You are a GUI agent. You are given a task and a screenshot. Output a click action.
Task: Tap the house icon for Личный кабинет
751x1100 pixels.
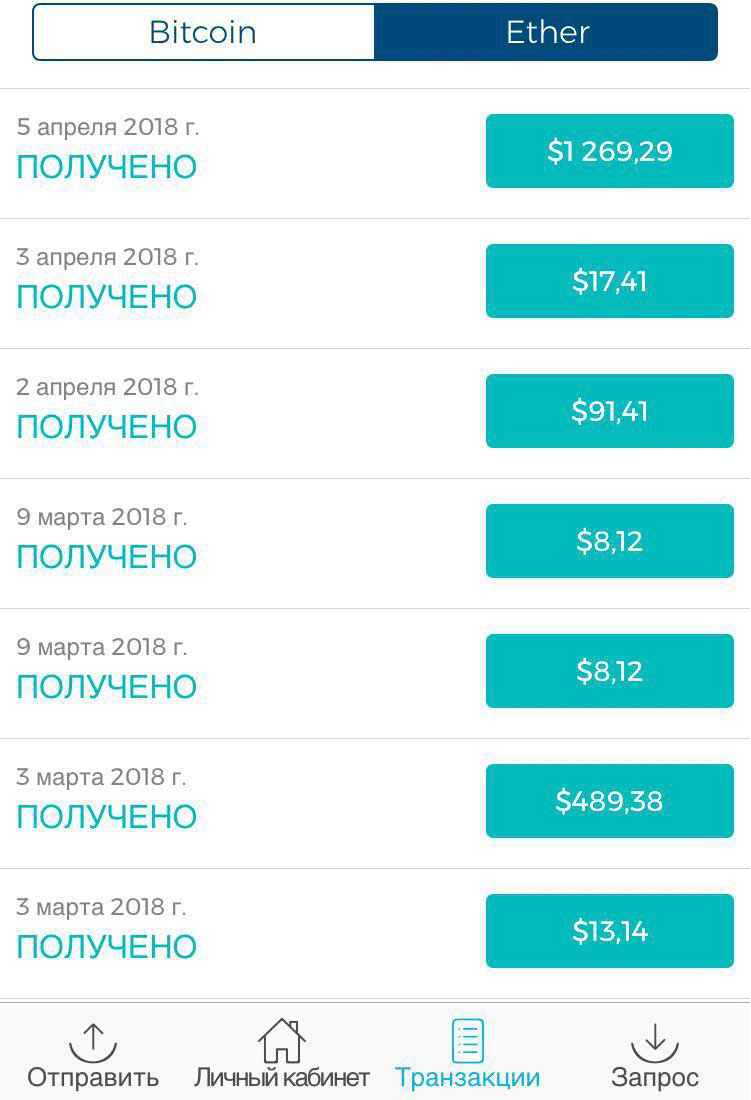(x=281, y=1041)
